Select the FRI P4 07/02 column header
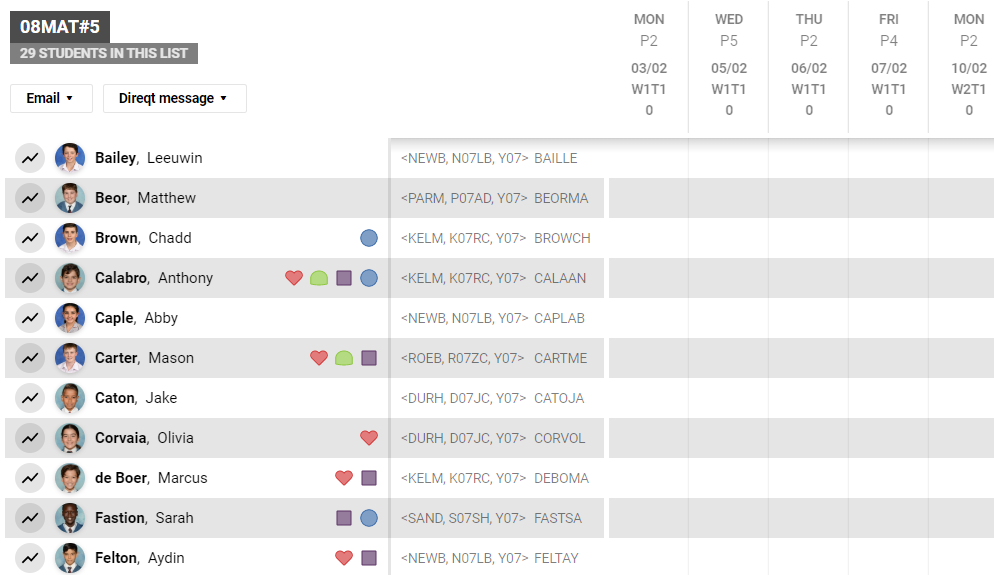The image size is (994, 575). coord(889,65)
